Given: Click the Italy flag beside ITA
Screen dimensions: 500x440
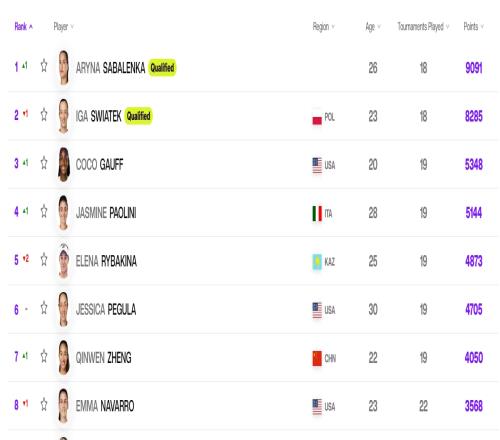Looking at the screenshot, I should pos(317,213).
